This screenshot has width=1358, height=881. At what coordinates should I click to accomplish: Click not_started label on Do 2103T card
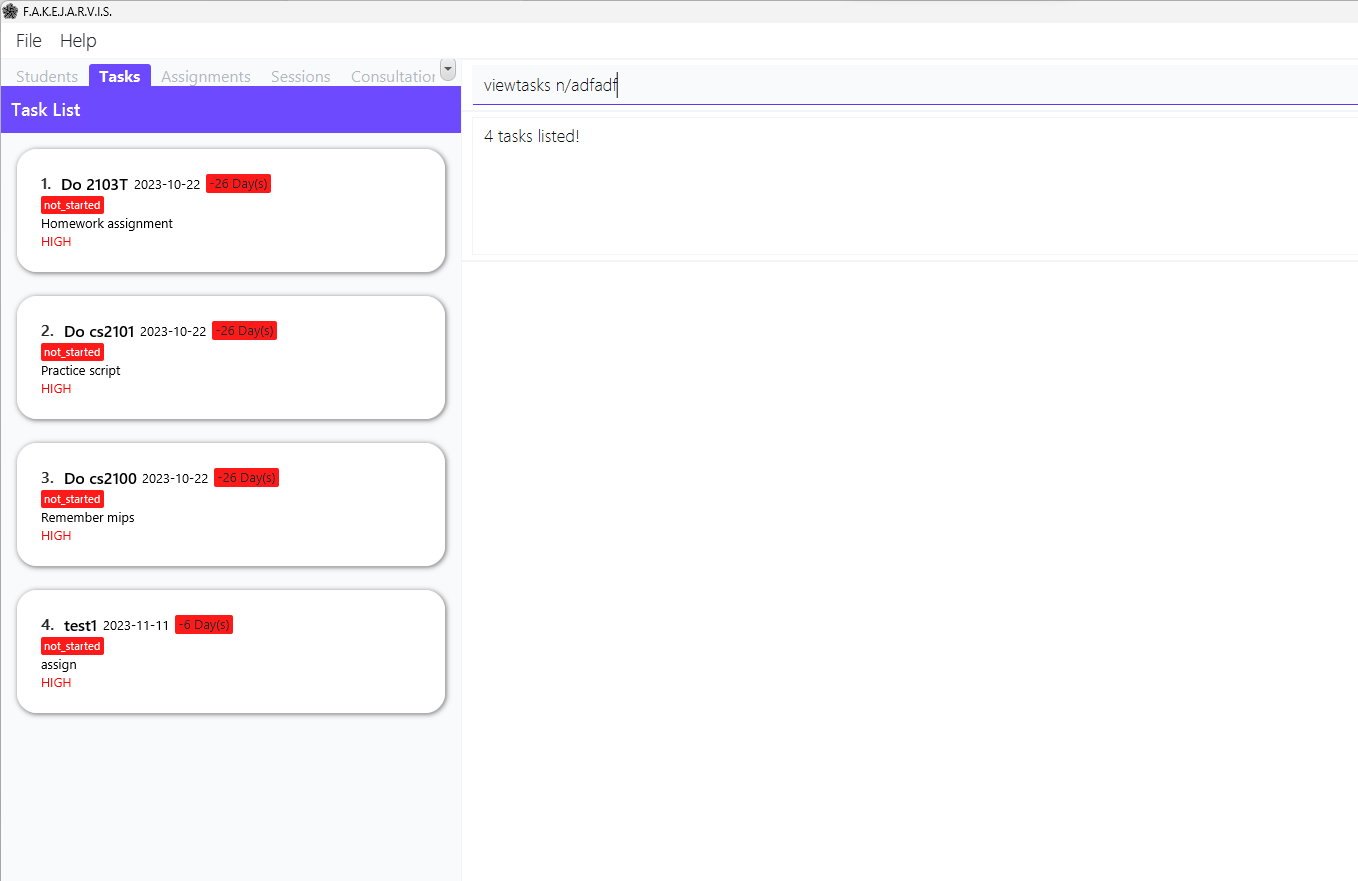click(x=72, y=205)
